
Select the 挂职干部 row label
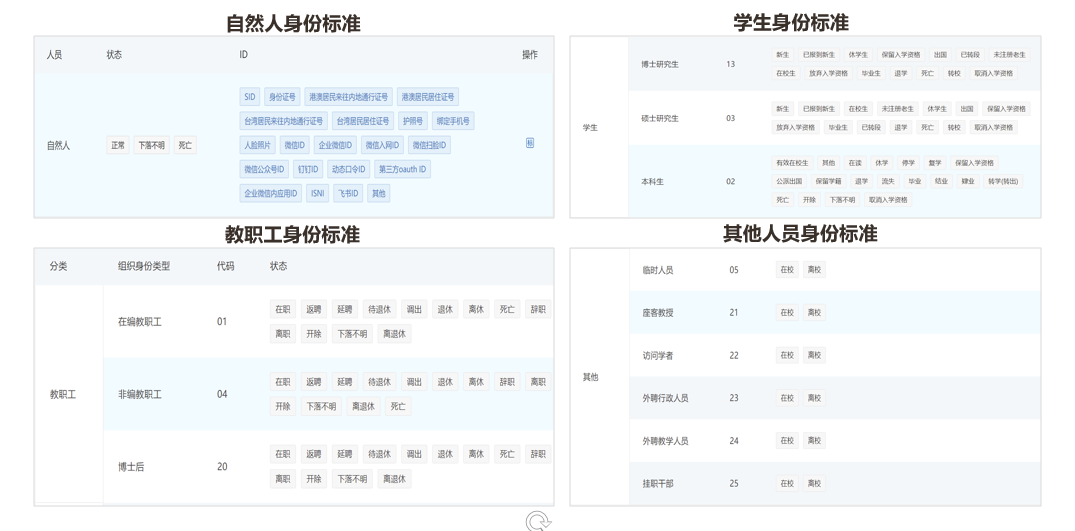658,483
